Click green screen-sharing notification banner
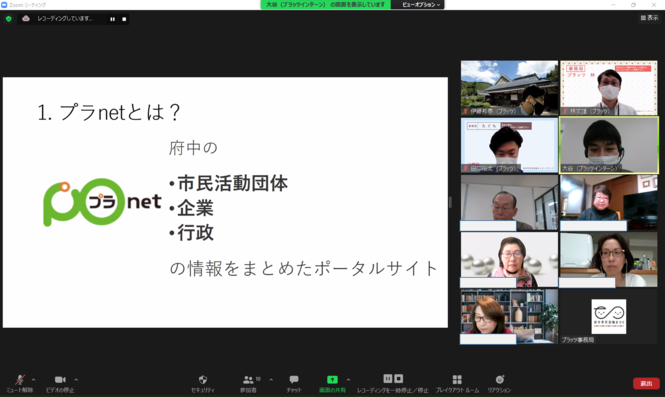665x397 pixels. pyautogui.click(x=325, y=5)
